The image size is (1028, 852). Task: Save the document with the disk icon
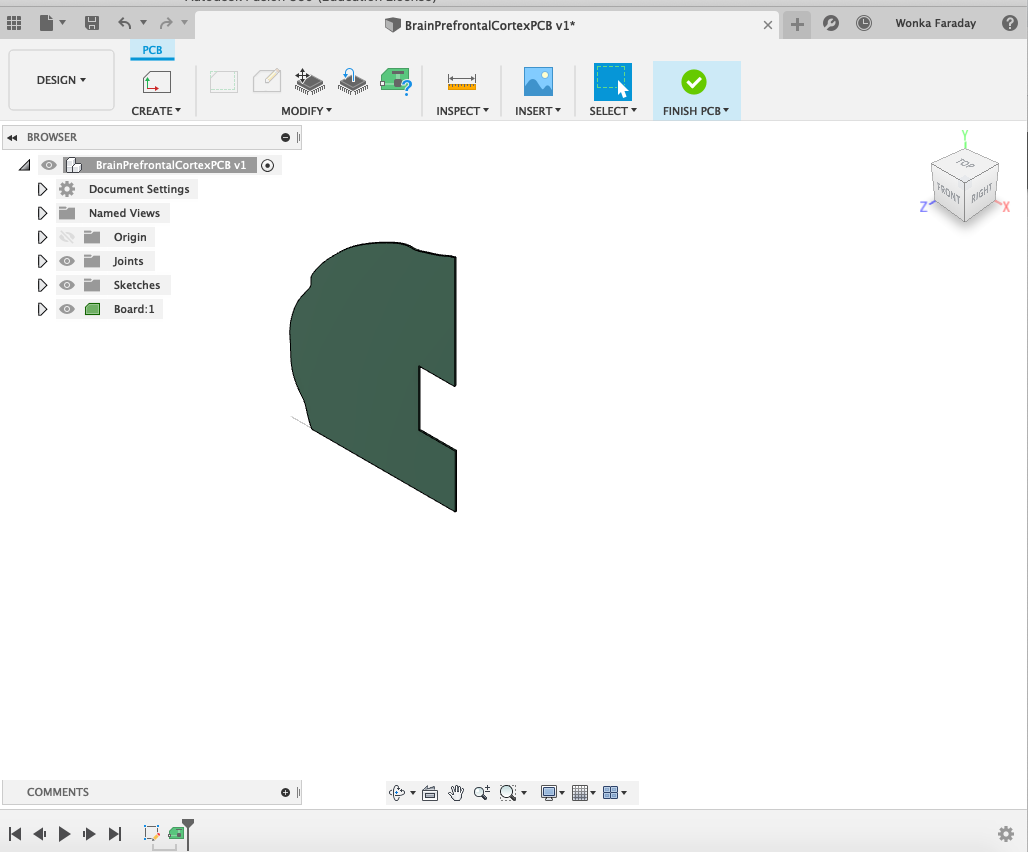point(92,24)
